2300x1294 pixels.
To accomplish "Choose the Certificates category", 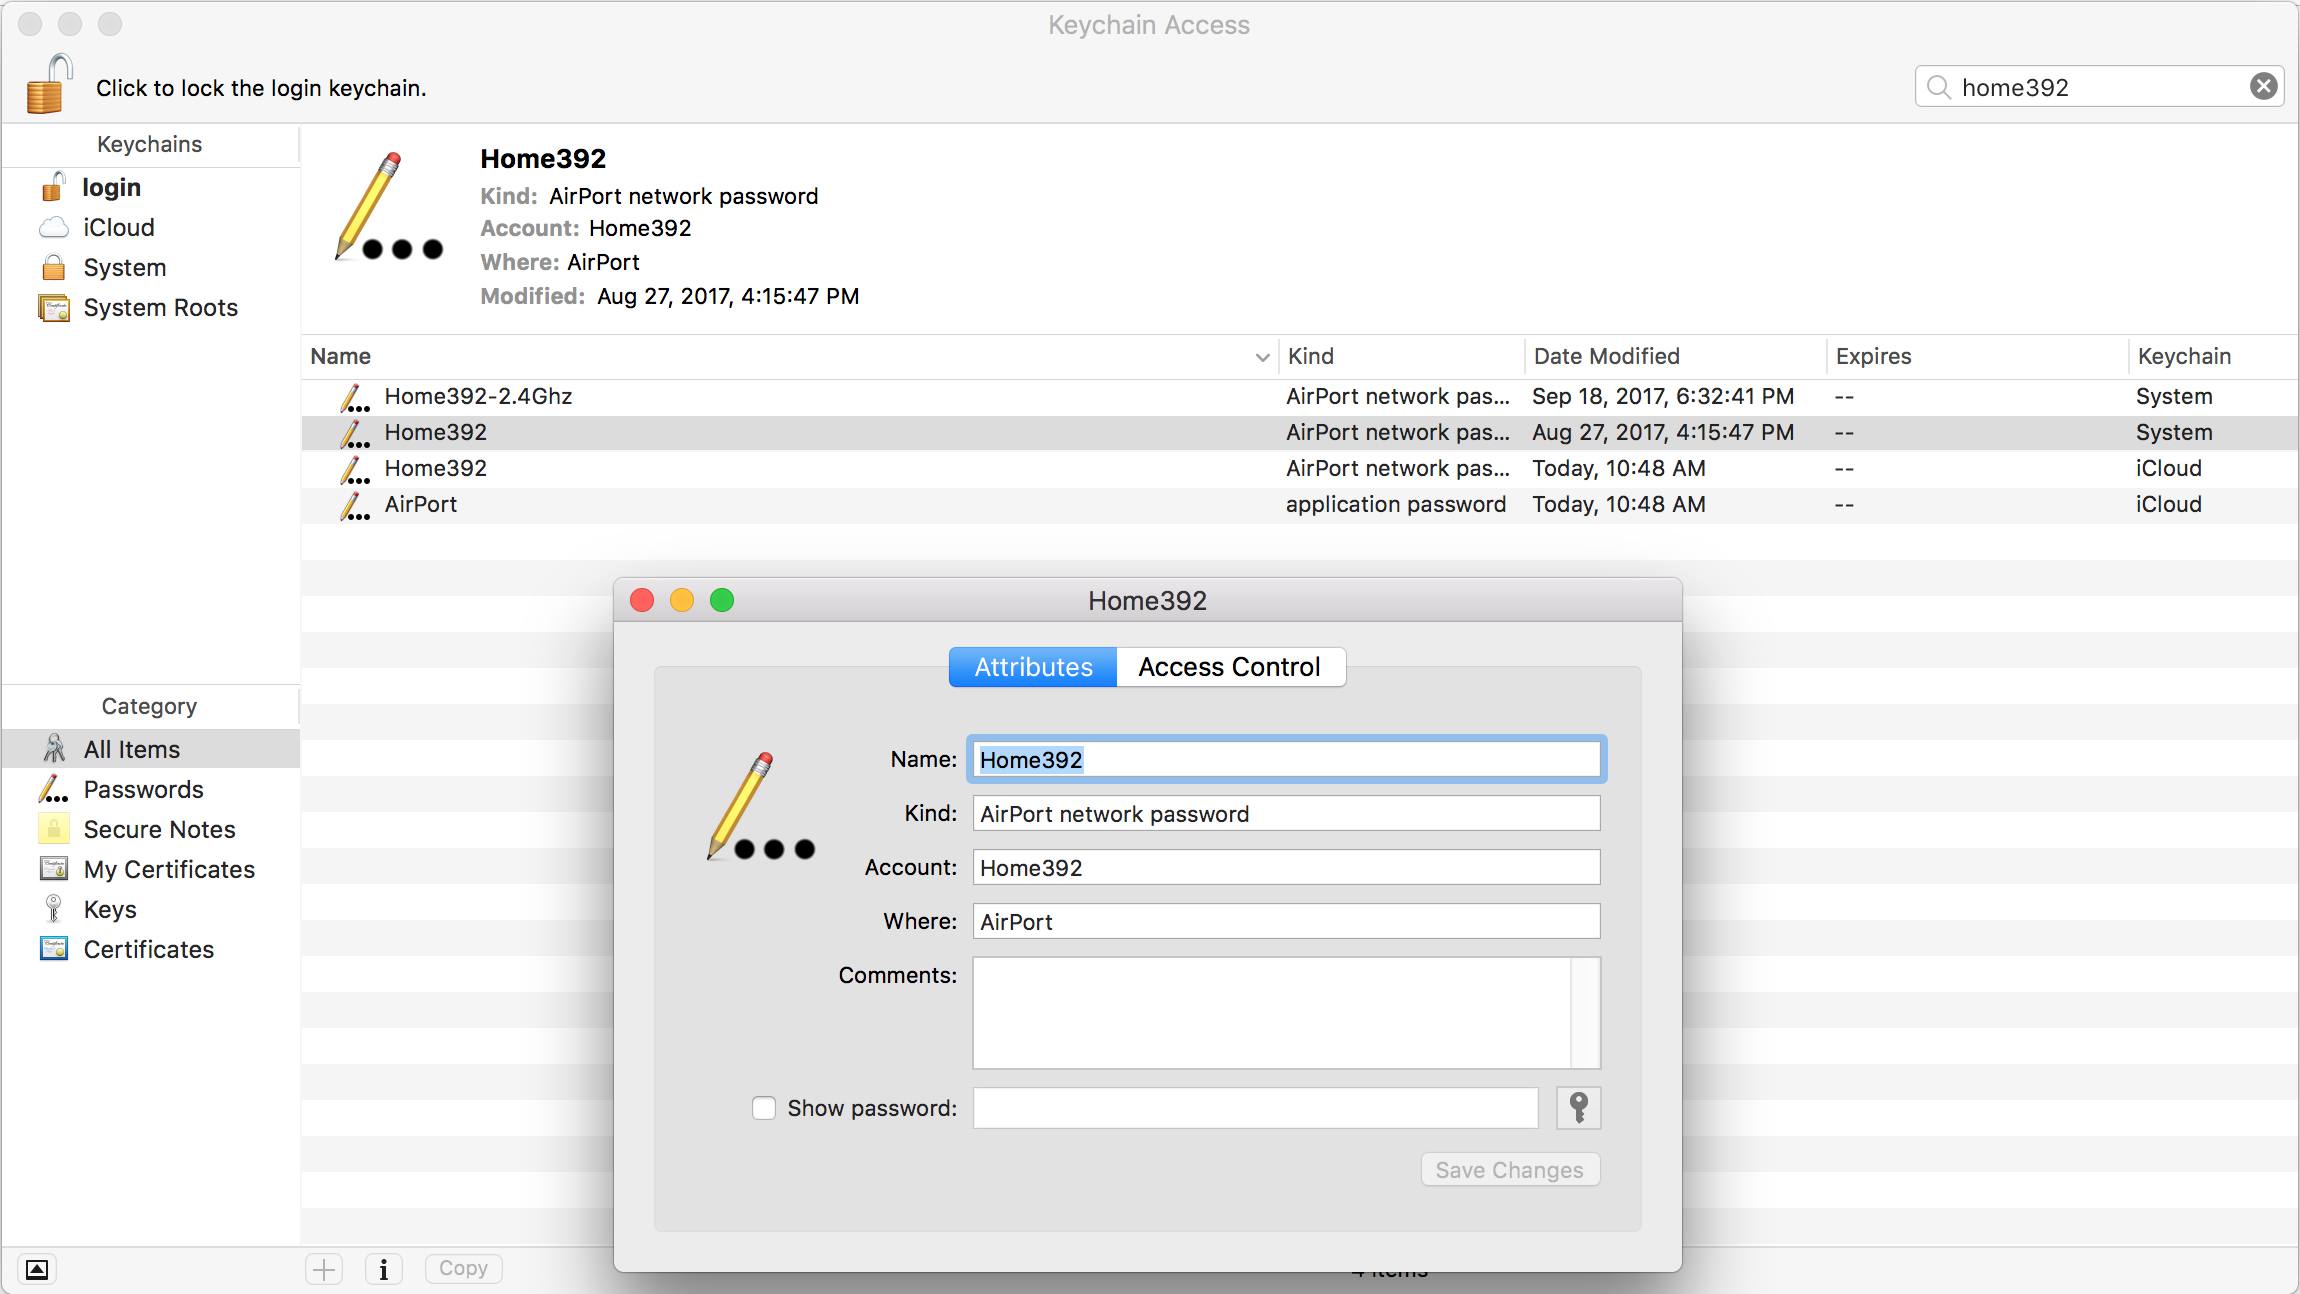I will pos(150,949).
